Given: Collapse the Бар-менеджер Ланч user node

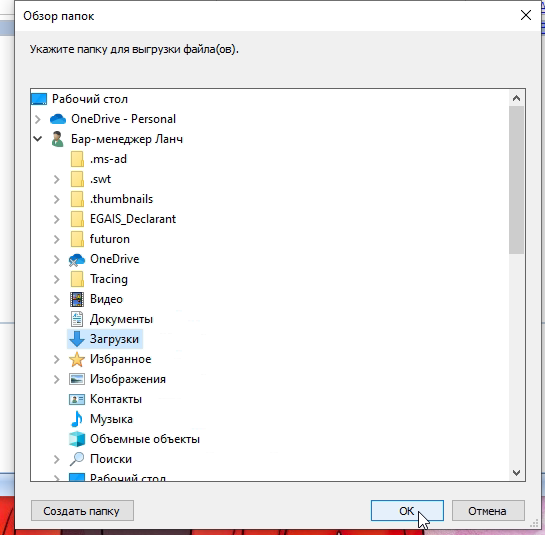Looking at the screenshot, I should click(38, 139).
